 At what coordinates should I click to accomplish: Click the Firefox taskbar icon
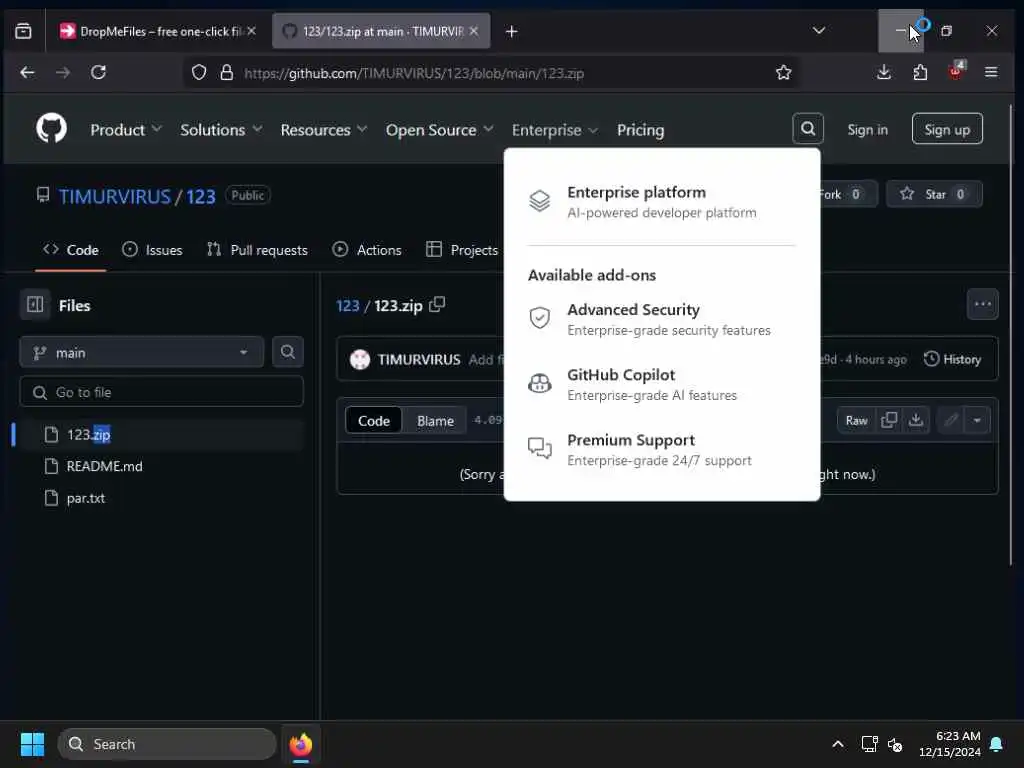pos(301,744)
